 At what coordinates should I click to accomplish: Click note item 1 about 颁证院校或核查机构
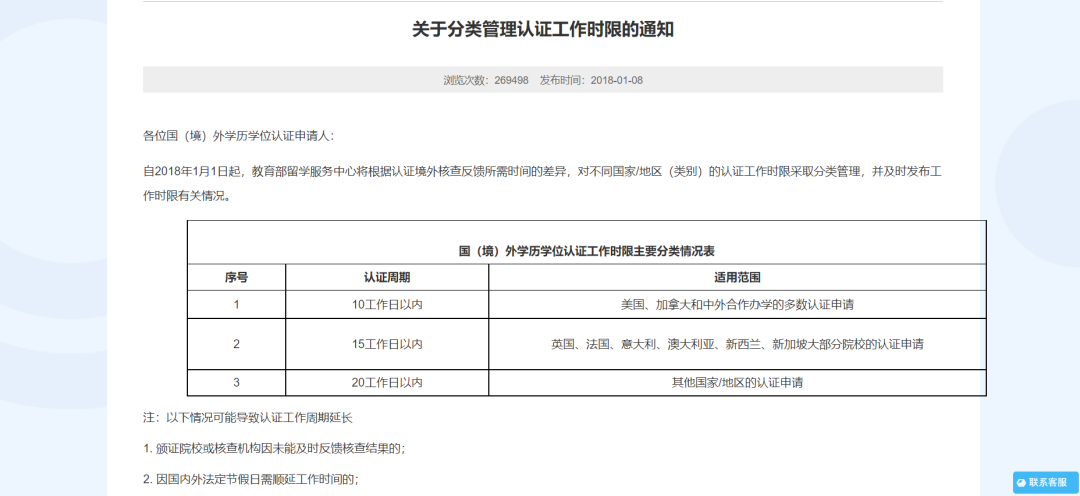[x=274, y=448]
